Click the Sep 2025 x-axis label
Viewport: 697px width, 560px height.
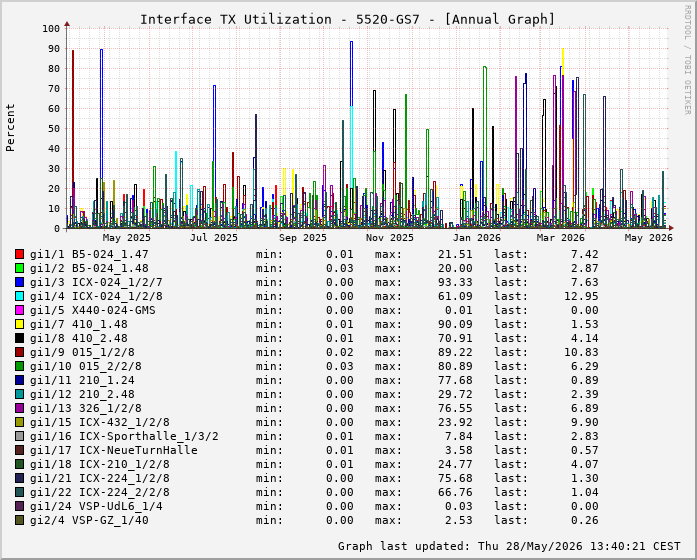(x=303, y=238)
